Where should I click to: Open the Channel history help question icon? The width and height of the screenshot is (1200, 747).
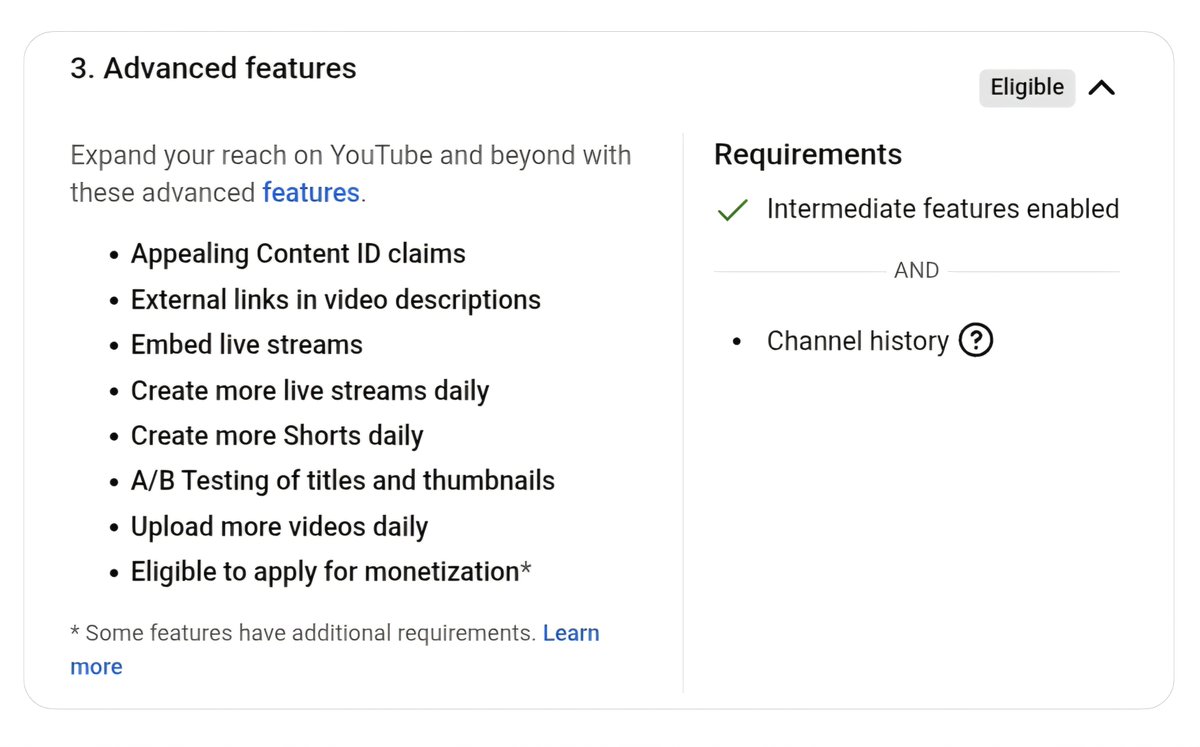click(x=976, y=341)
